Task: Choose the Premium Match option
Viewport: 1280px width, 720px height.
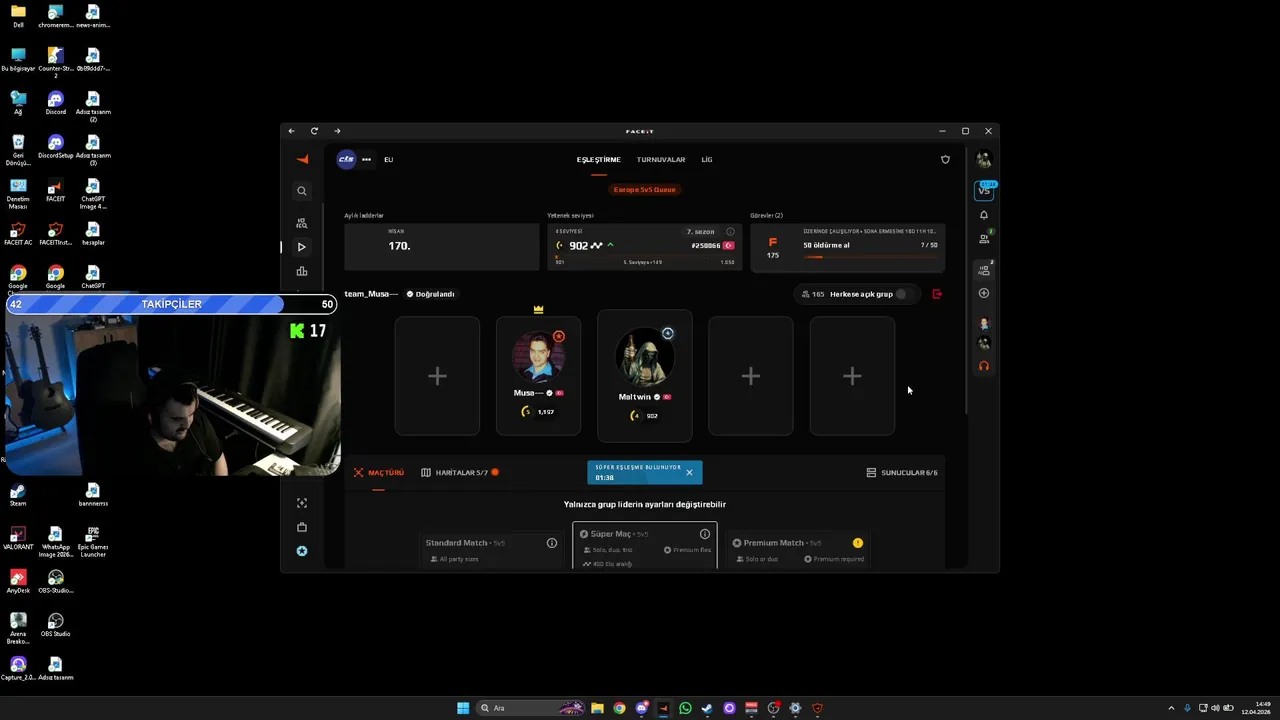Action: point(798,549)
